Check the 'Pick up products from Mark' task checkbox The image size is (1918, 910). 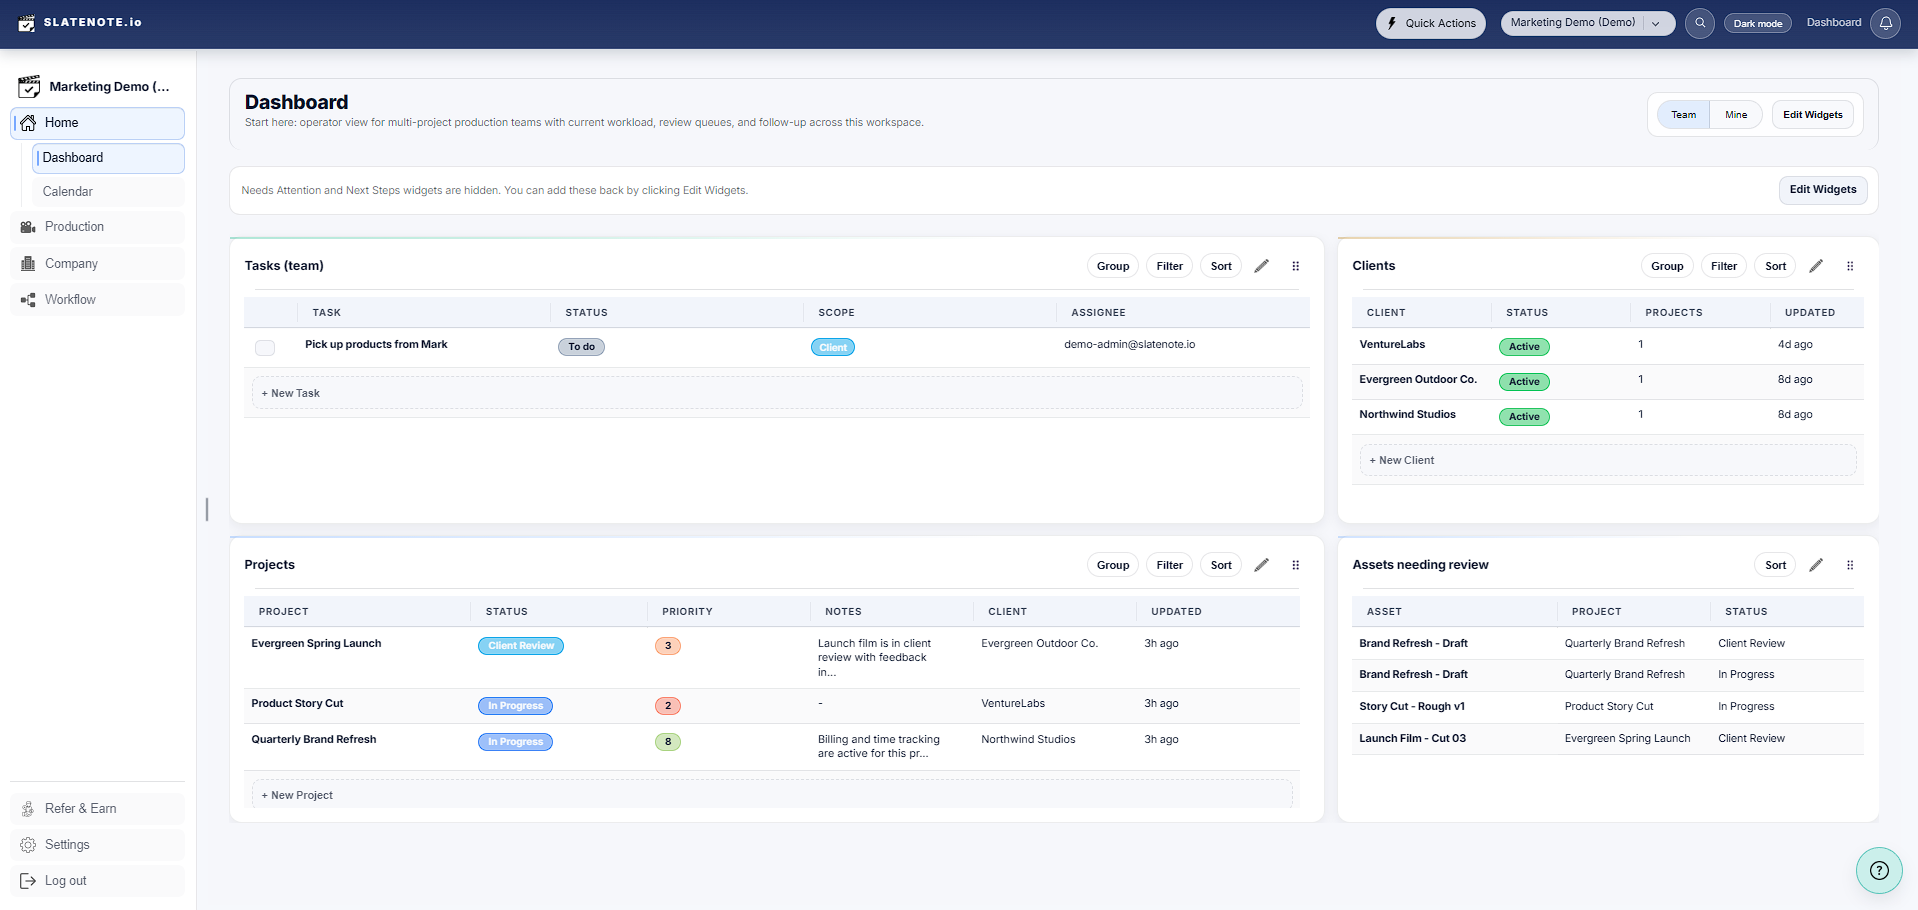click(264, 347)
